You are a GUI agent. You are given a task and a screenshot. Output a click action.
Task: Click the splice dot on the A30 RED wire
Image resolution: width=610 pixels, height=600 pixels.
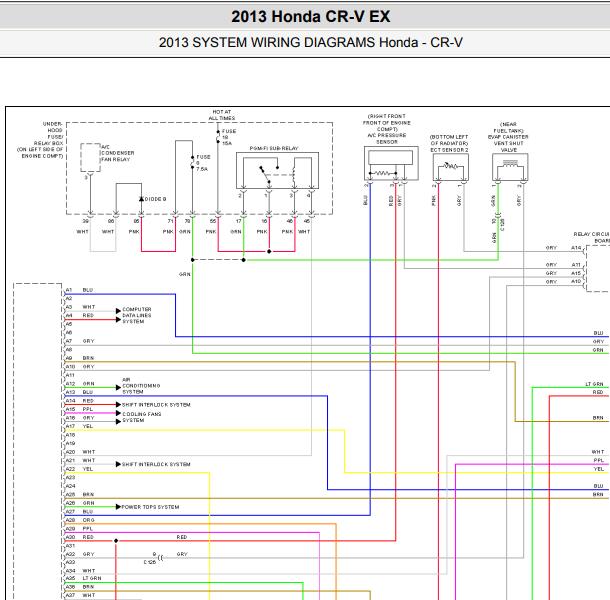coord(116,540)
